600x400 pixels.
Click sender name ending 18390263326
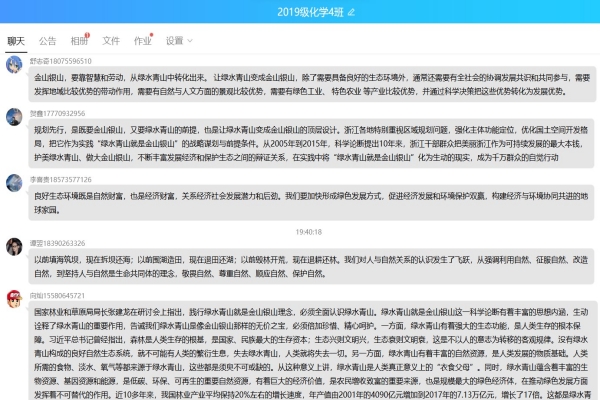tap(60, 243)
